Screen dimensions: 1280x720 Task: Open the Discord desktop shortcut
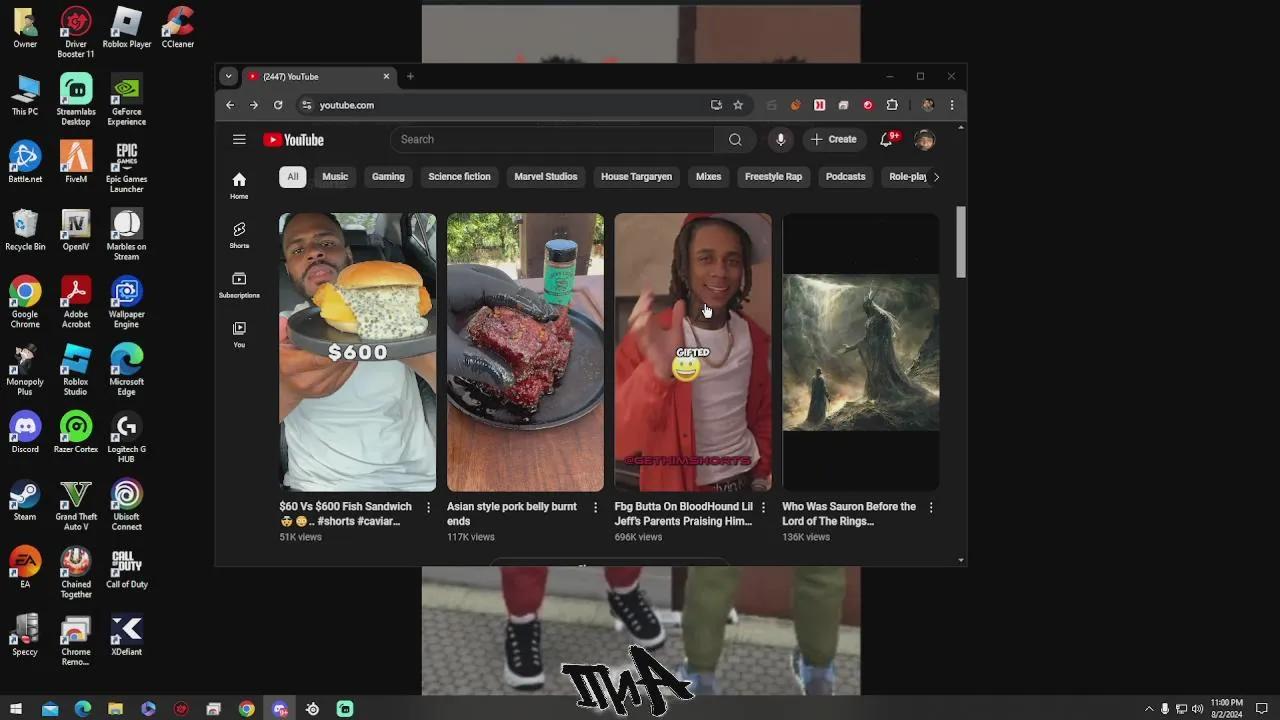click(x=25, y=432)
